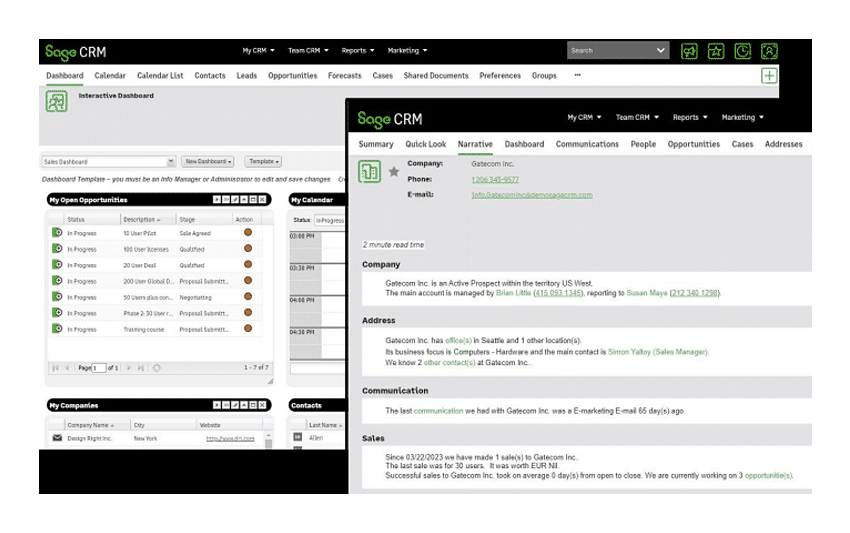Switch to the Calendar tab

tap(110, 76)
